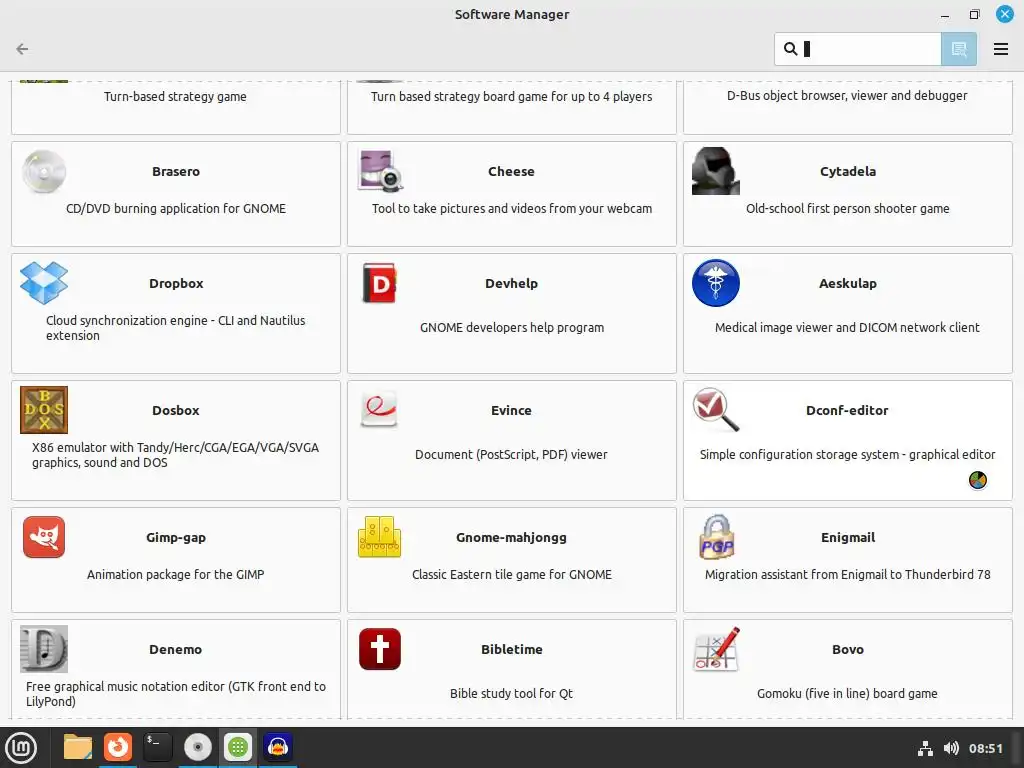Screen dimensions: 1024x768
Task: Click 'Medical image viewer and DICOM' description
Action: point(847,328)
